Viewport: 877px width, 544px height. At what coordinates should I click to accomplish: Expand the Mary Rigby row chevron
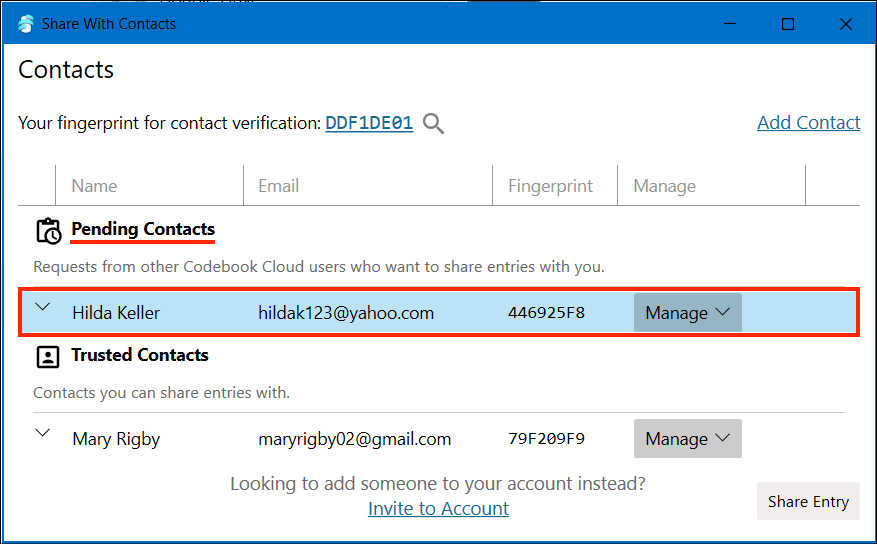click(x=43, y=433)
